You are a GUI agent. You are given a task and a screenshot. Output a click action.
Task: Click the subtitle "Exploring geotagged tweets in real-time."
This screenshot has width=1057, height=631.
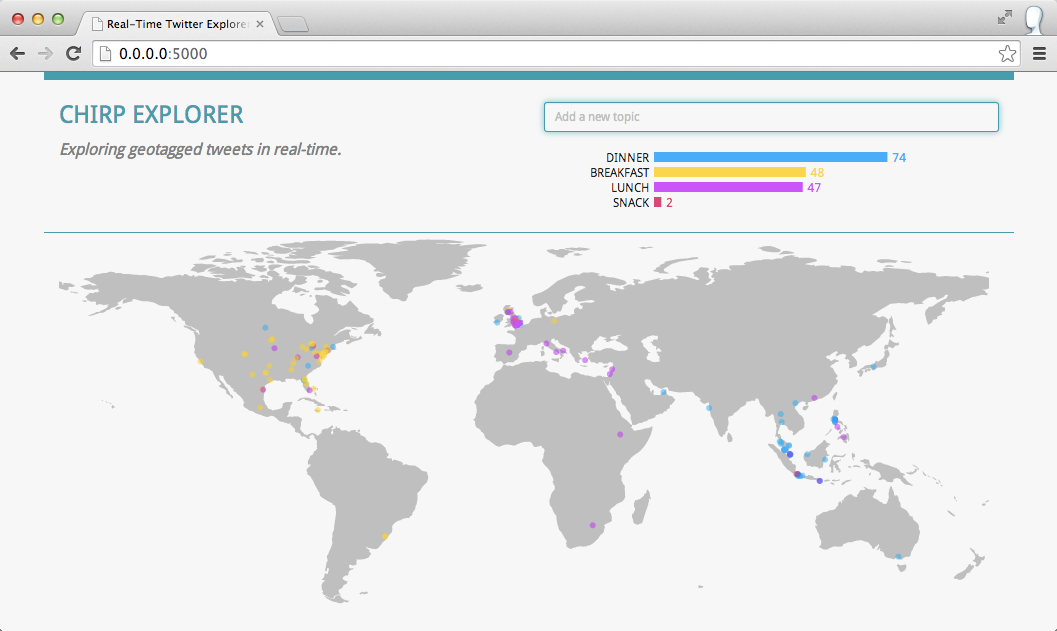(200, 149)
